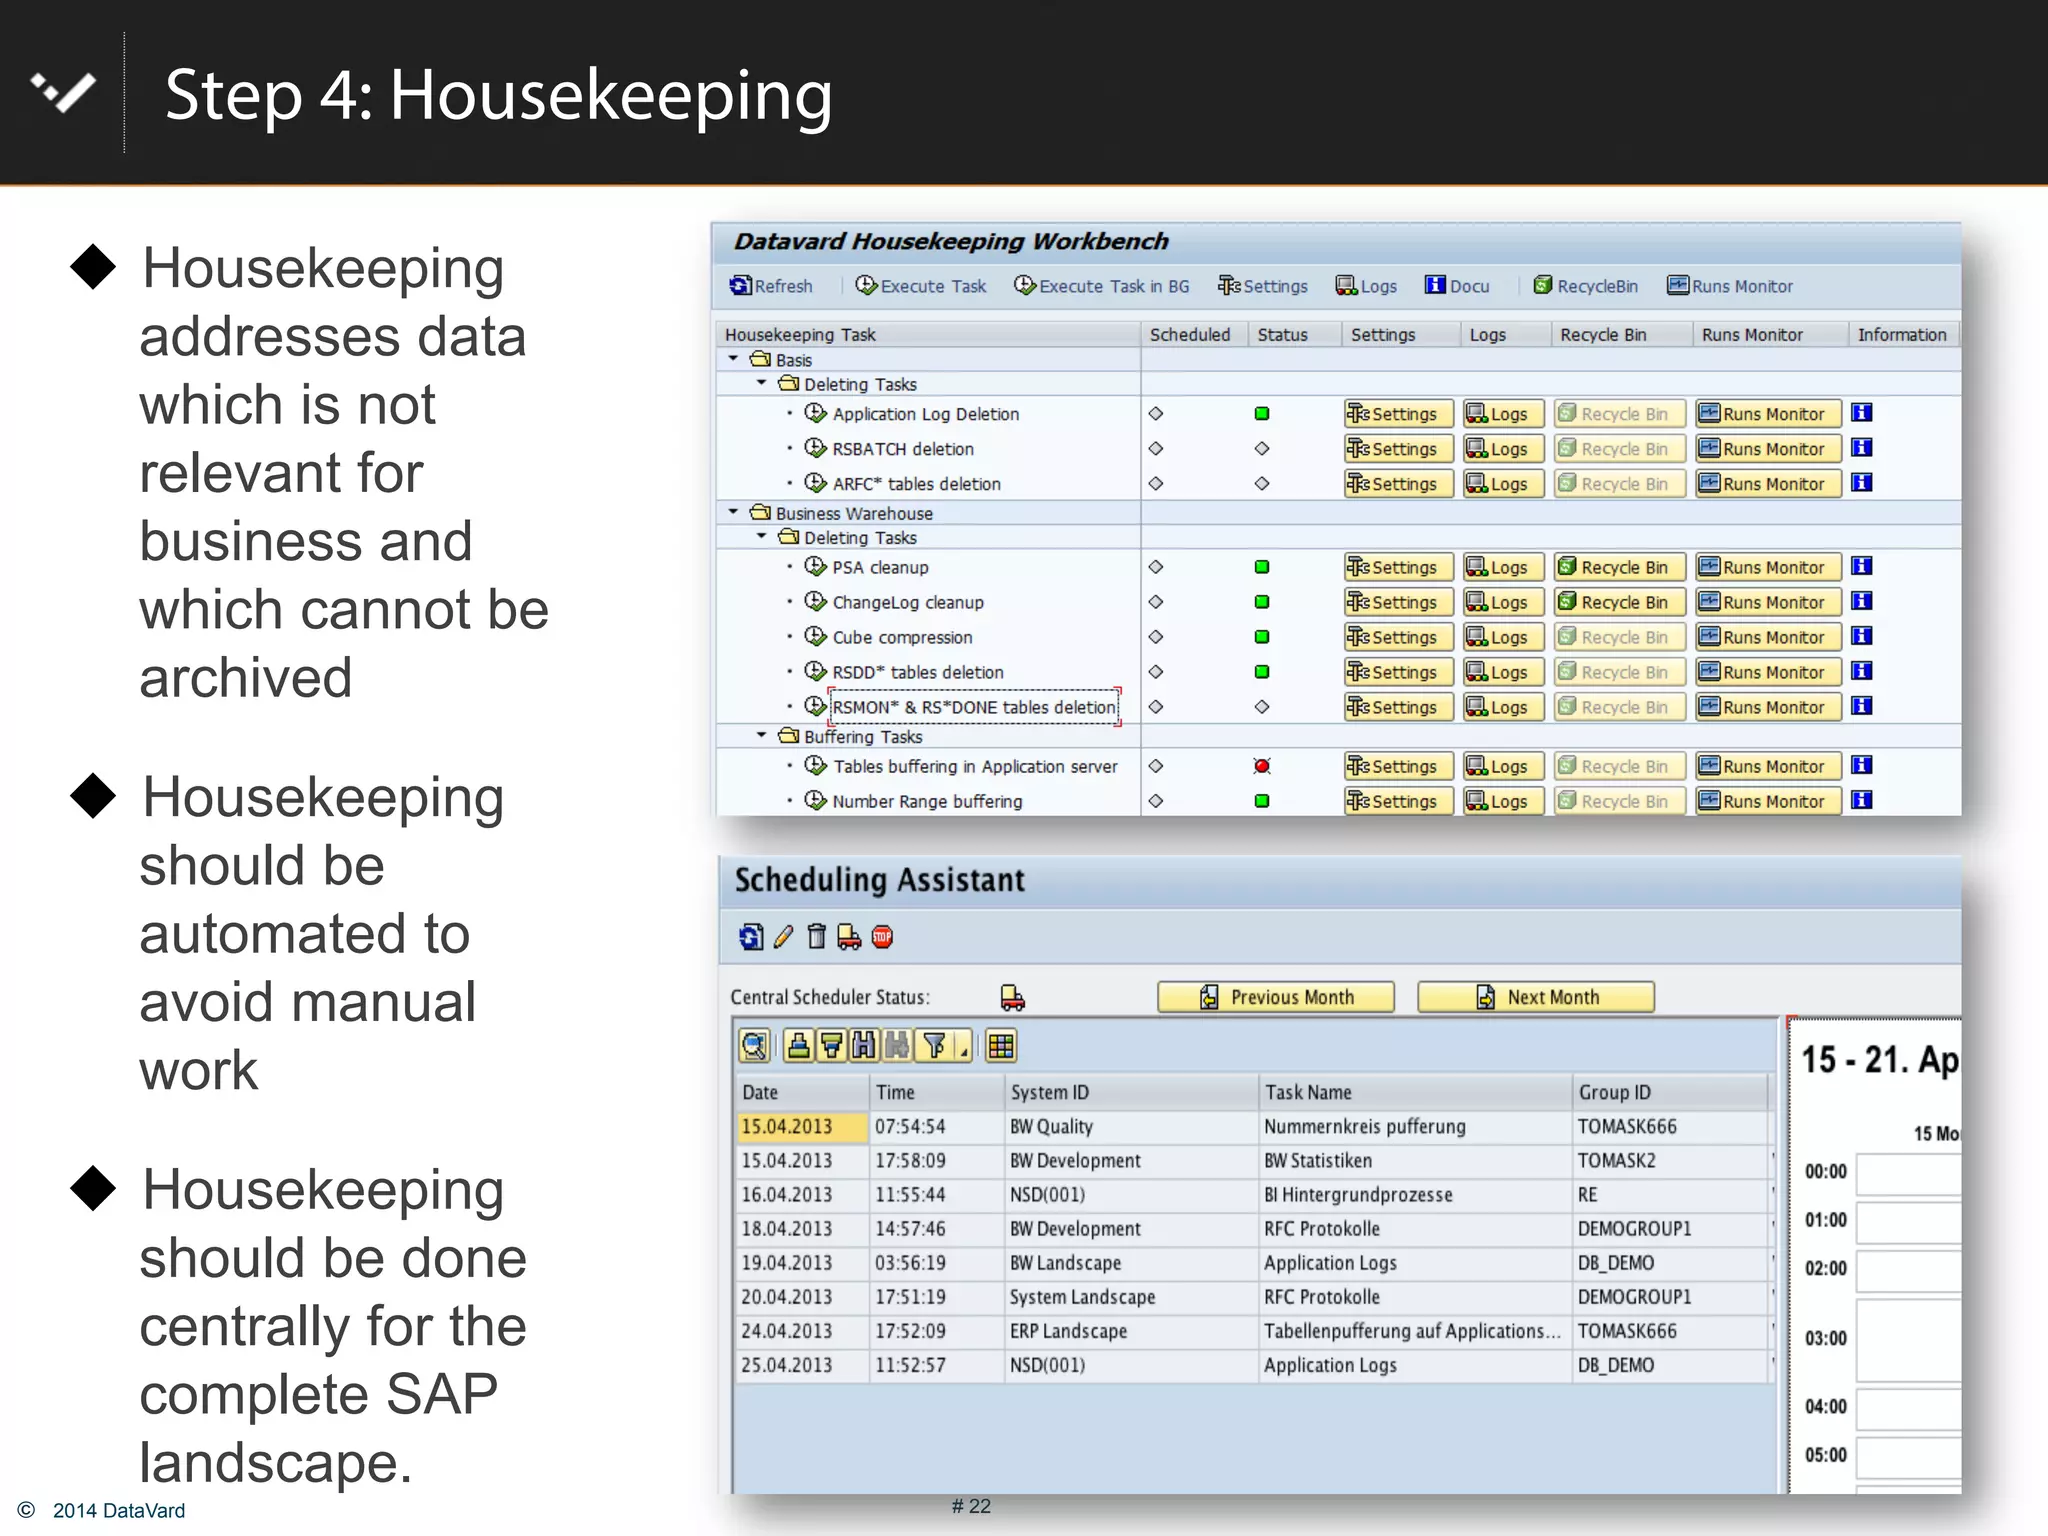Click Execute Task in BG

(x=1102, y=286)
